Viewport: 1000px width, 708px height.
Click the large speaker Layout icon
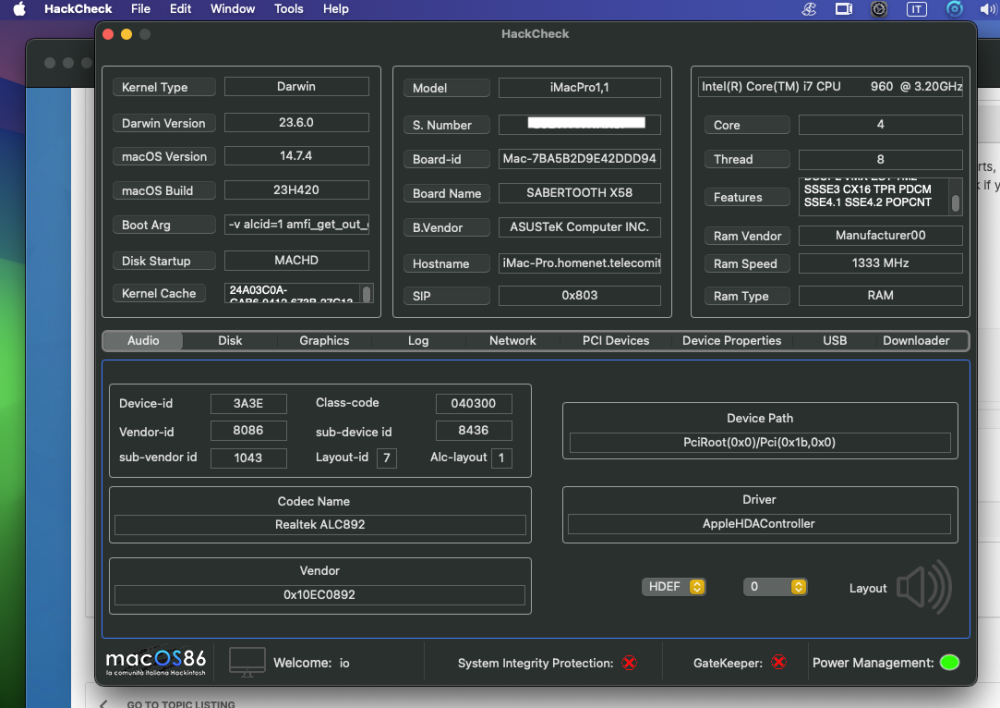click(x=924, y=587)
